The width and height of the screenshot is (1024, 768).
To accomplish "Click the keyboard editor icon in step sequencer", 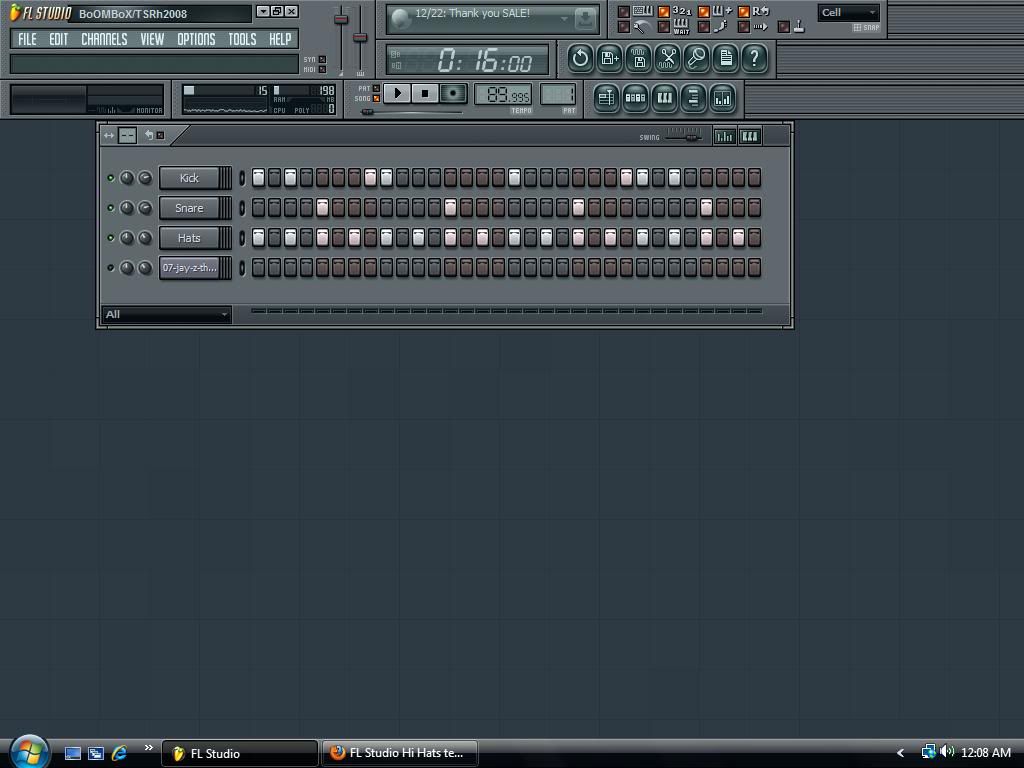I will tap(750, 136).
